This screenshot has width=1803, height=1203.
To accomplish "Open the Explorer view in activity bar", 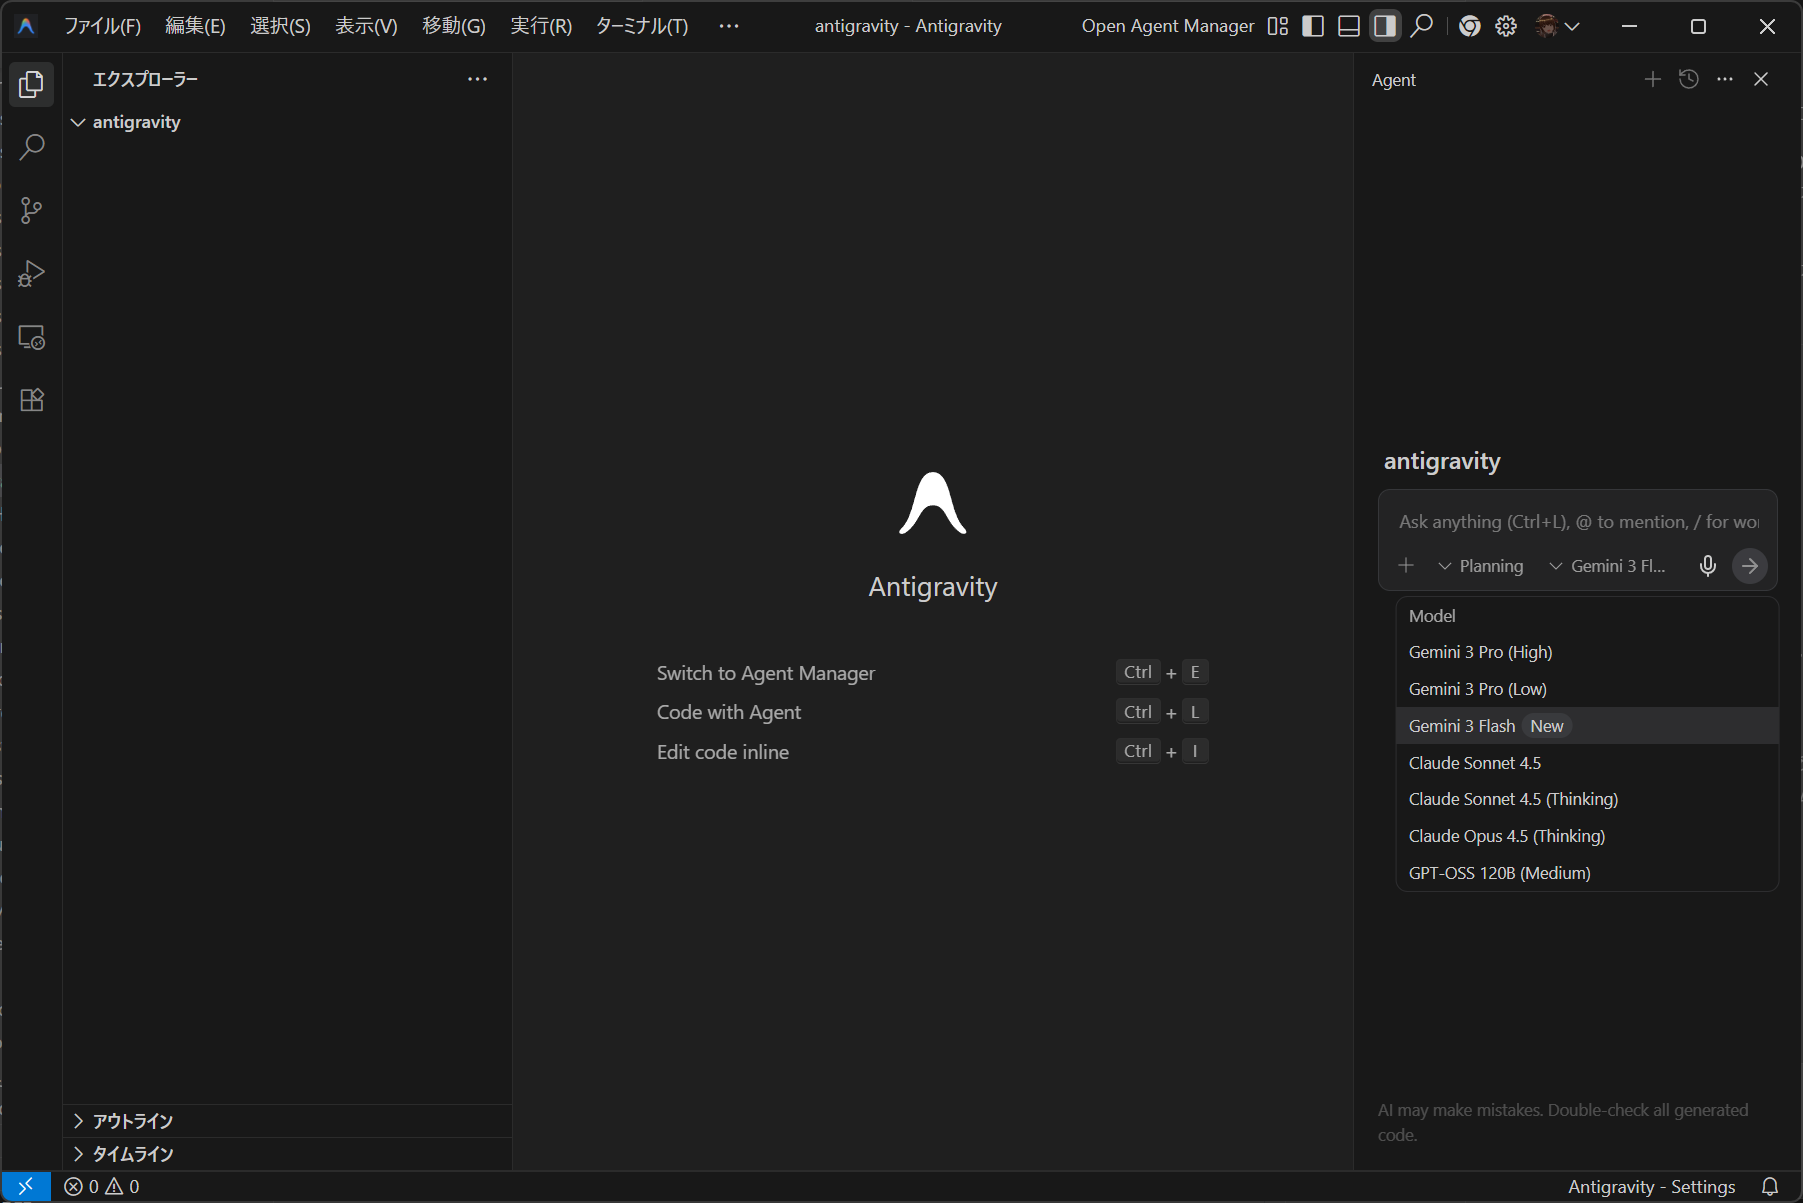I will click(32, 85).
